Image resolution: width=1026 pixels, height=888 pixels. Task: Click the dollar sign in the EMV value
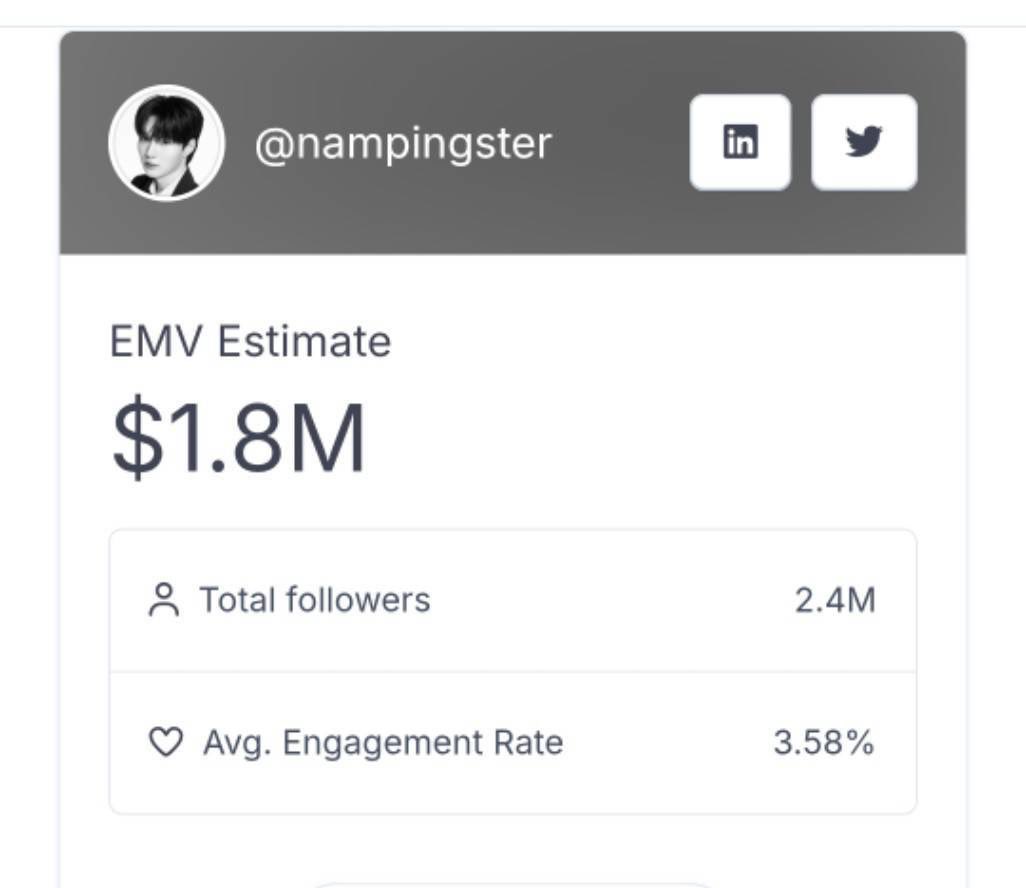(137, 437)
